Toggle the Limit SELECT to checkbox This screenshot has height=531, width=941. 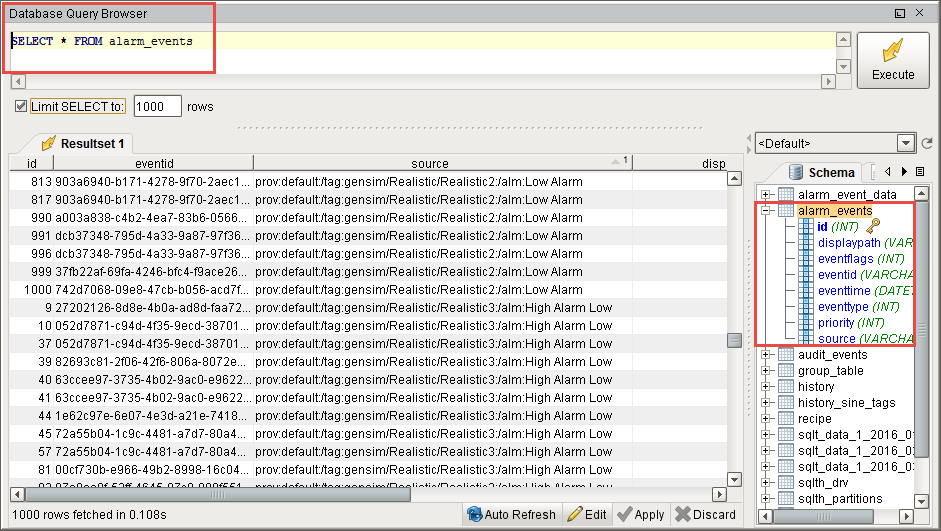click(x=21, y=106)
